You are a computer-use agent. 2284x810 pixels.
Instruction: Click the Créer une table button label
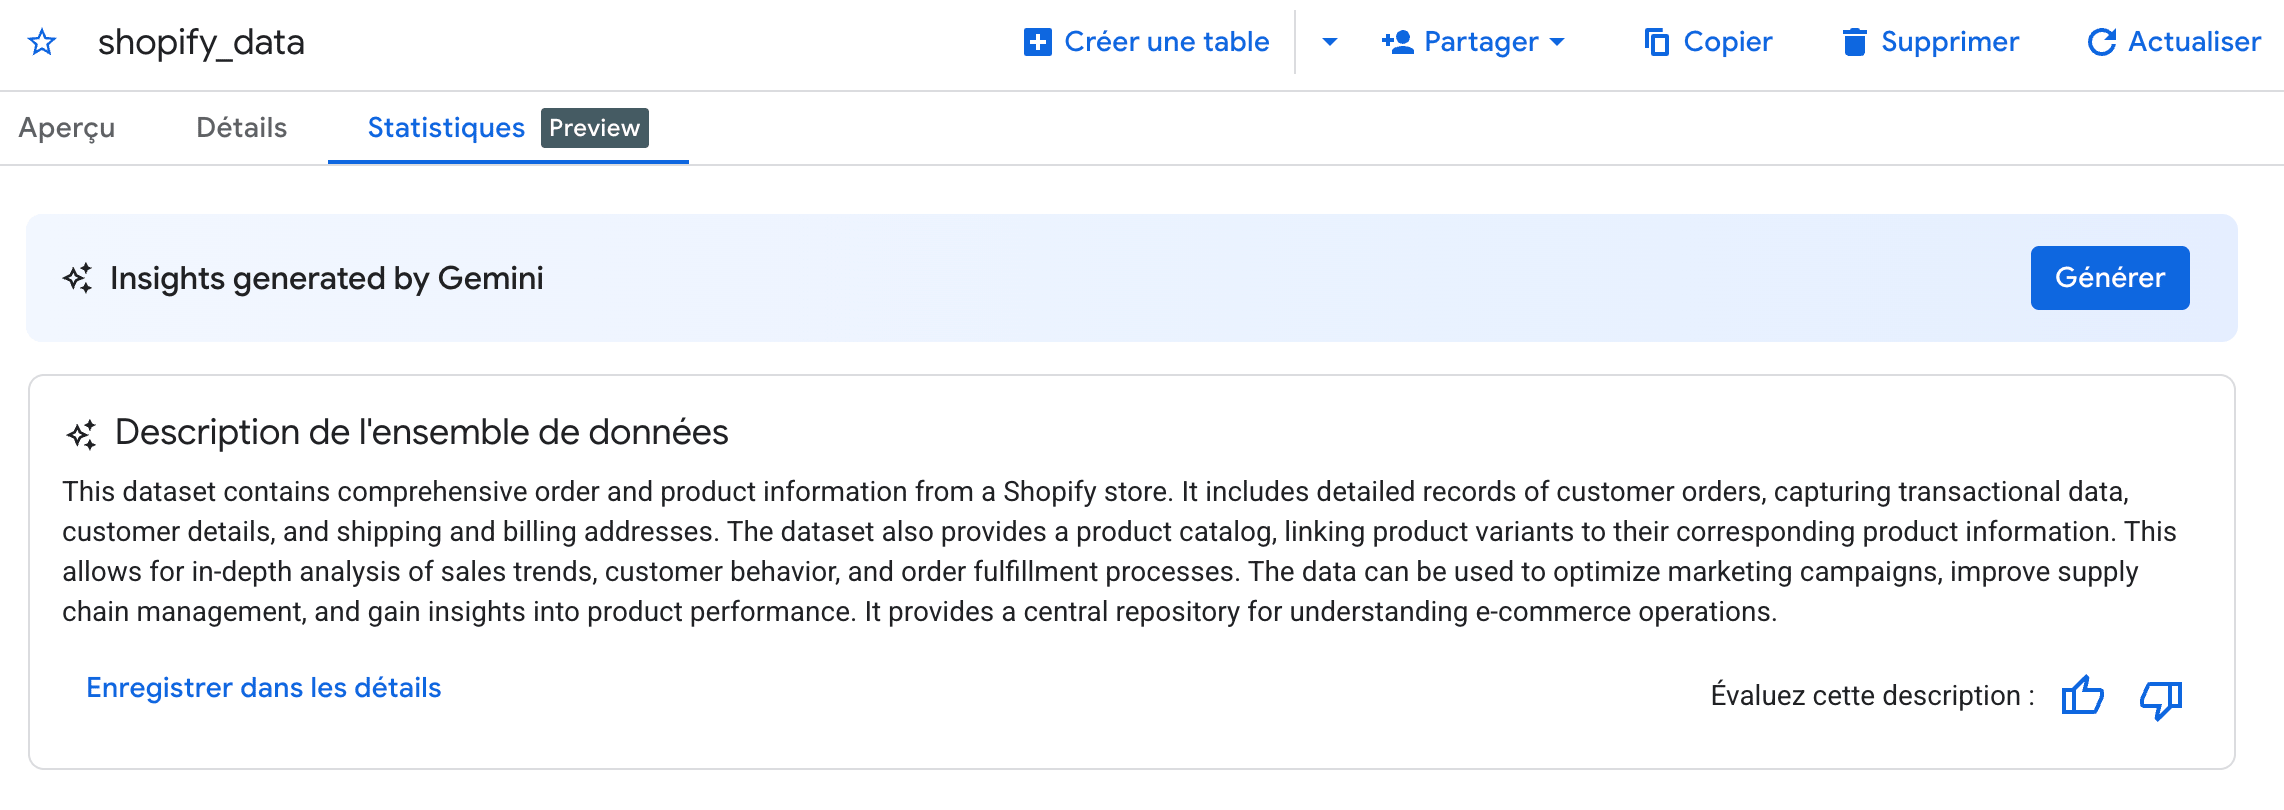1166,42
